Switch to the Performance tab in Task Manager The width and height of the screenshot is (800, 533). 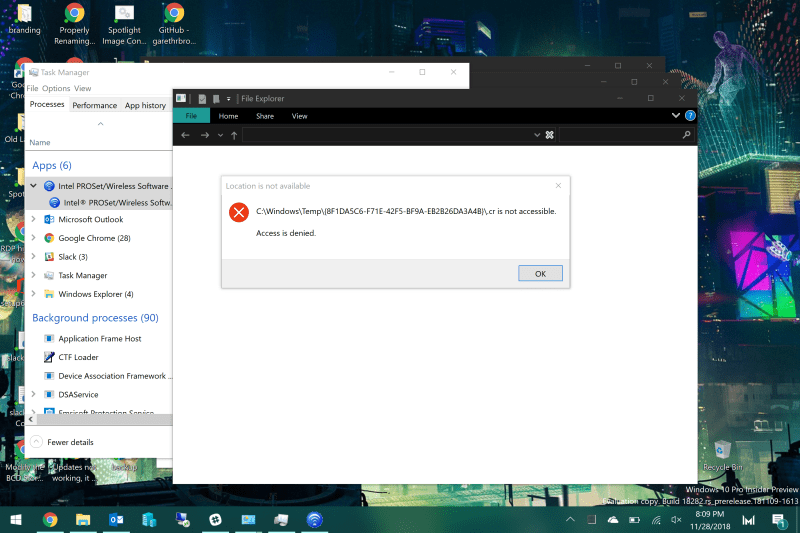click(x=94, y=105)
